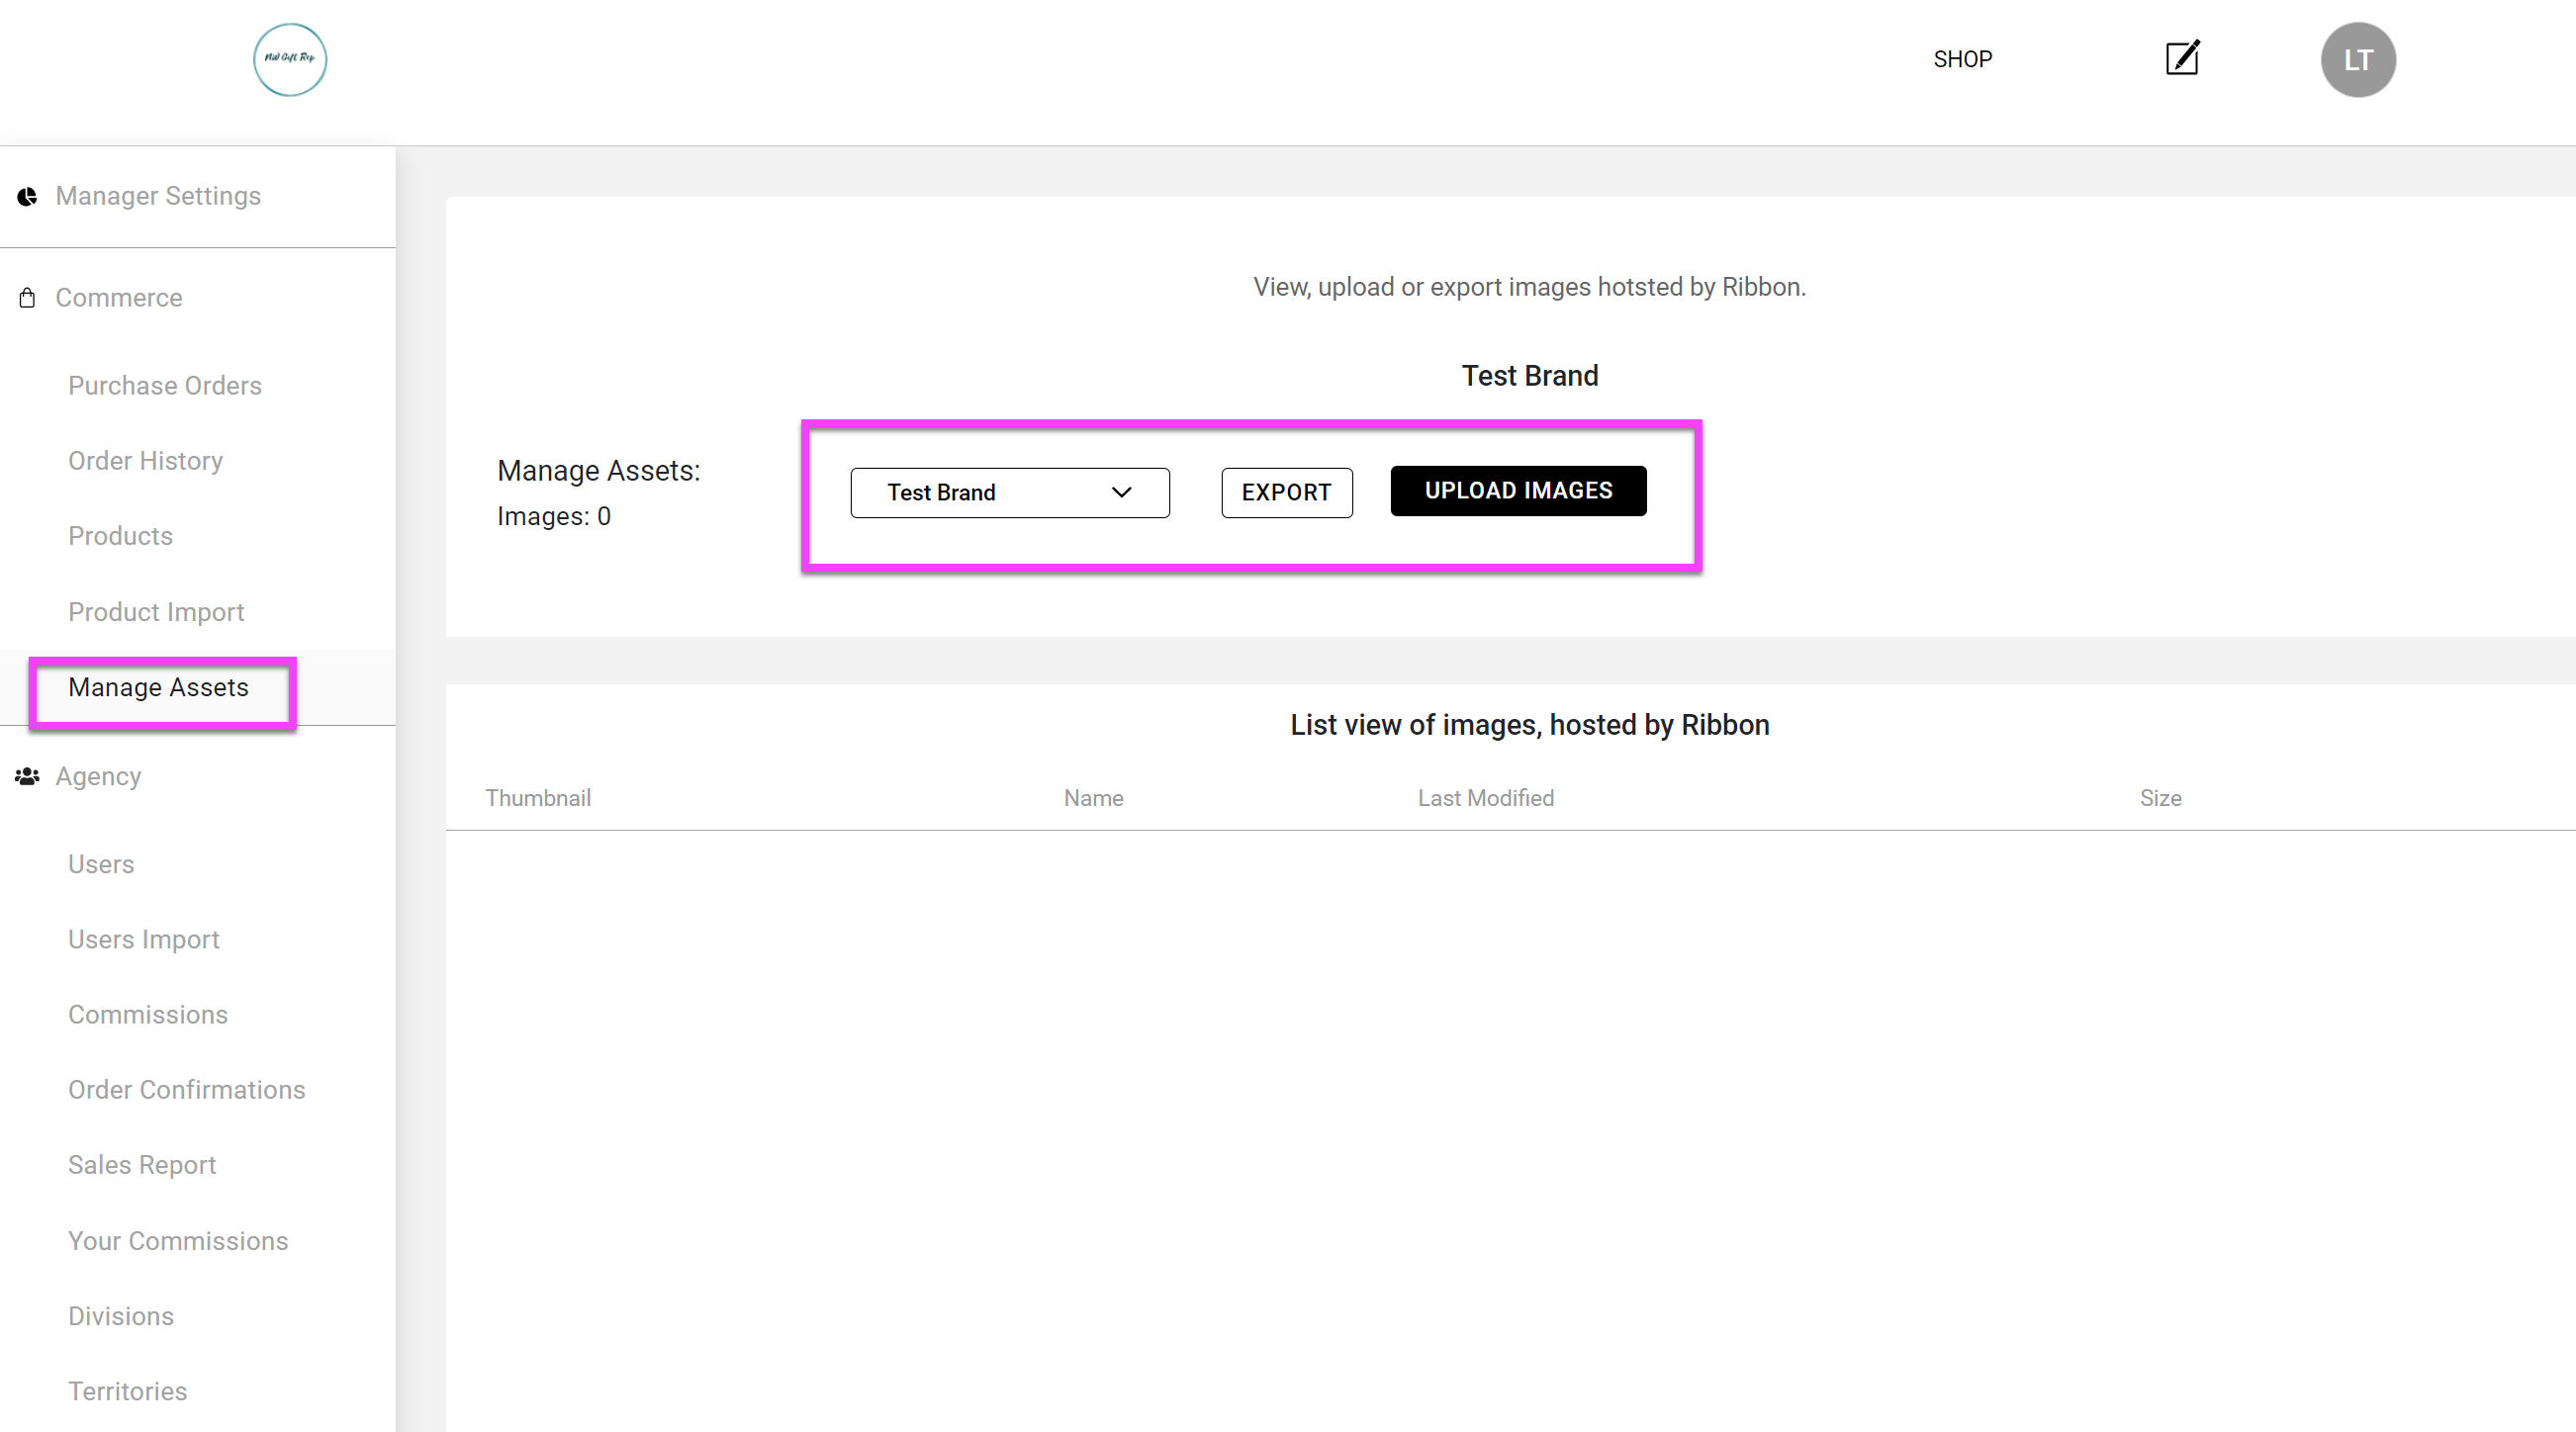
Task: Click the Commerce shopping bag icon
Action: [28, 298]
